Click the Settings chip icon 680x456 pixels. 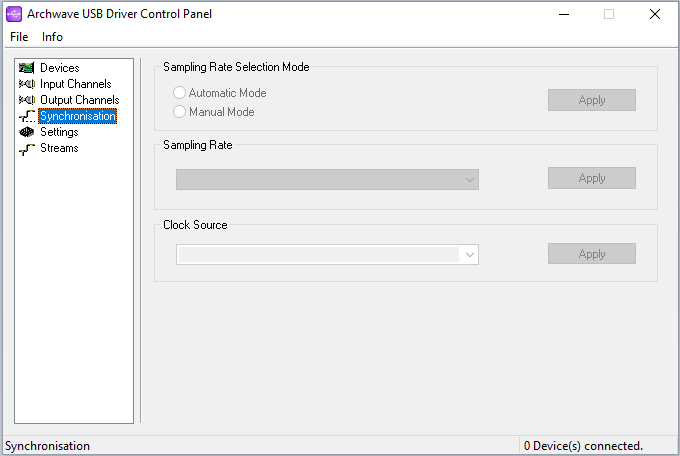coord(27,132)
